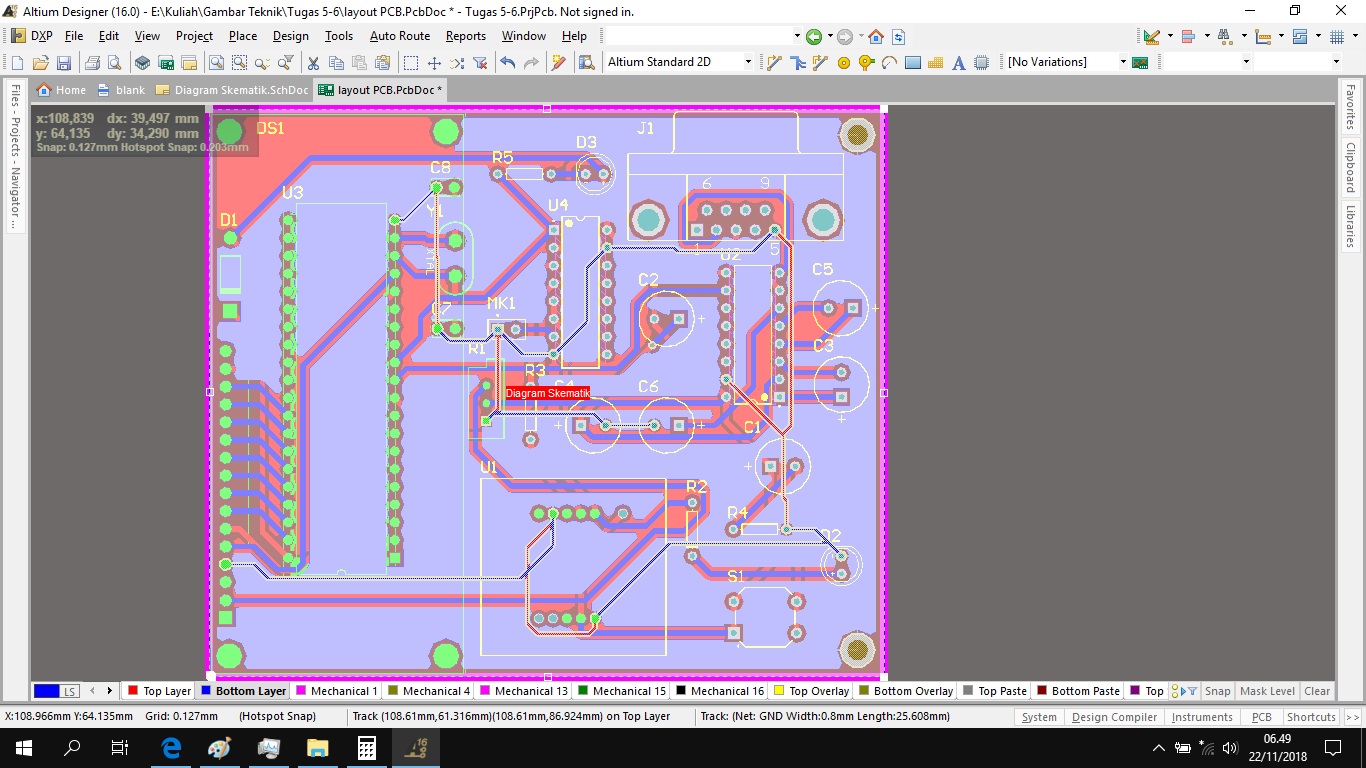
Task: Switch to the blank document tab
Action: coord(122,90)
